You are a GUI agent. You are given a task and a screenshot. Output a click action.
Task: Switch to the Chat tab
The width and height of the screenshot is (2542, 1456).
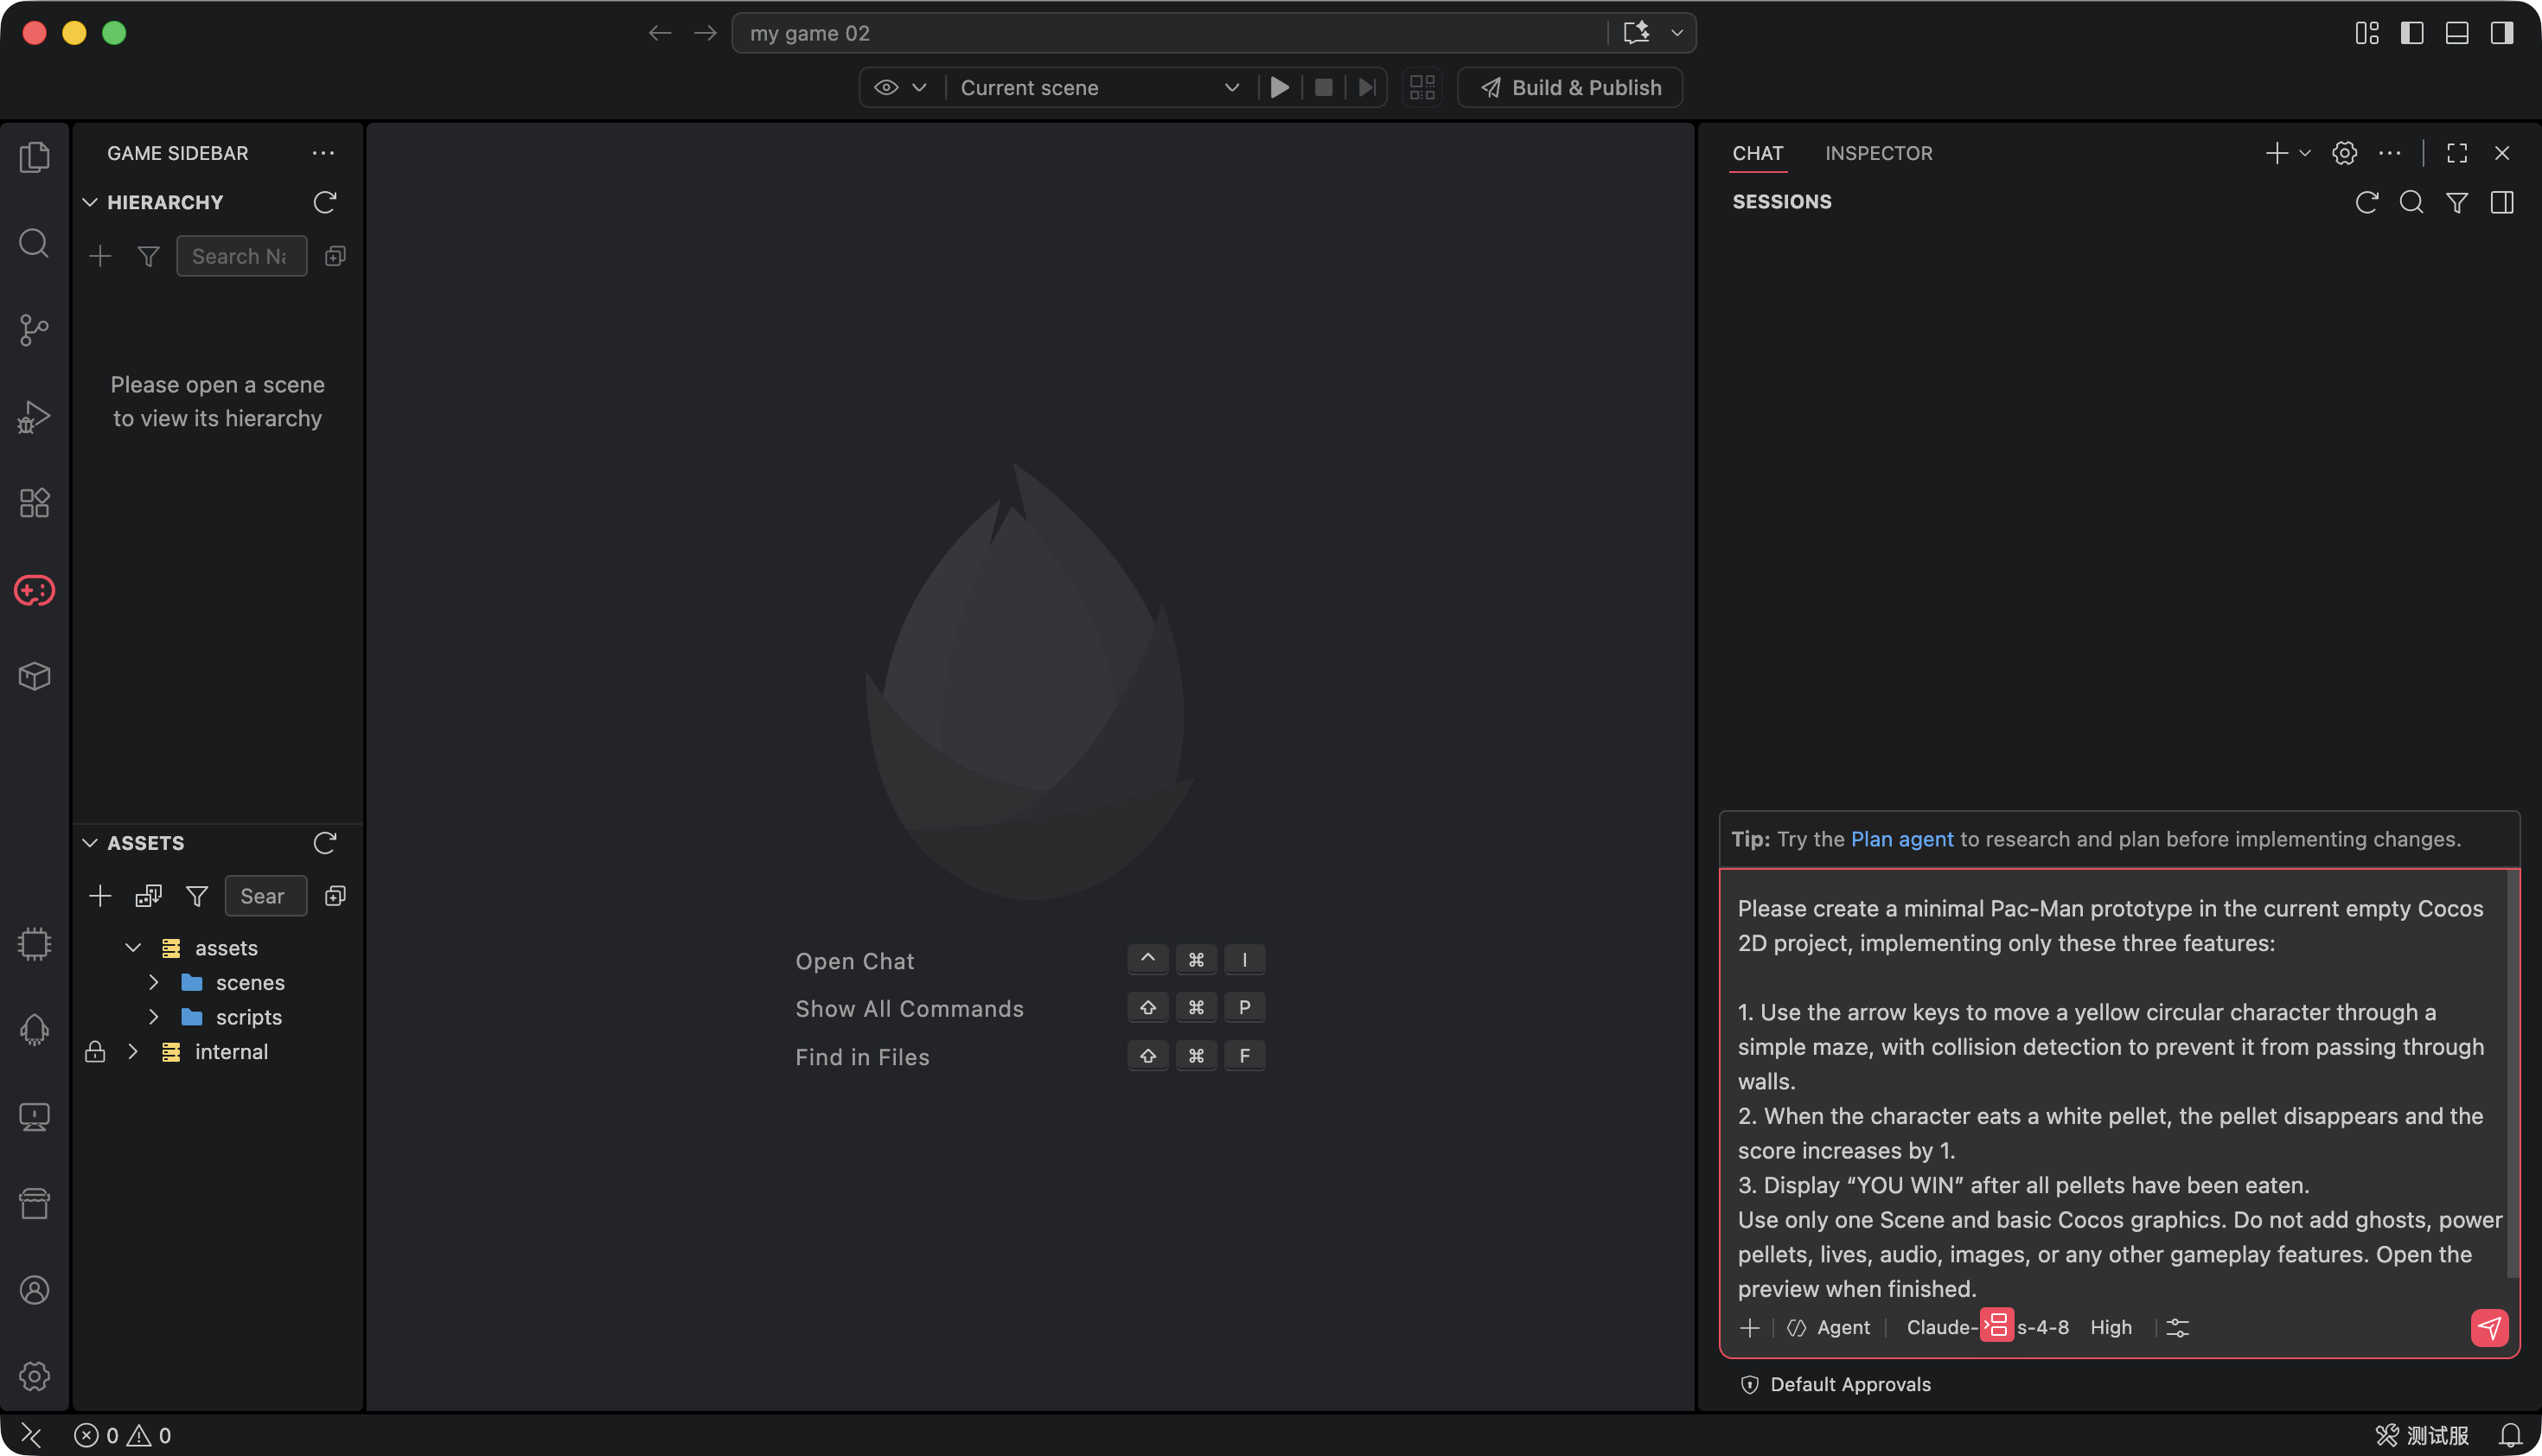click(x=1757, y=153)
